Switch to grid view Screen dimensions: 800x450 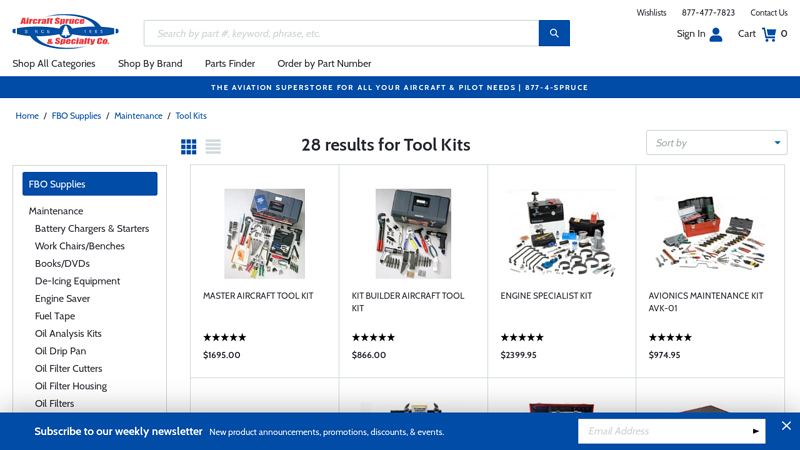click(189, 146)
